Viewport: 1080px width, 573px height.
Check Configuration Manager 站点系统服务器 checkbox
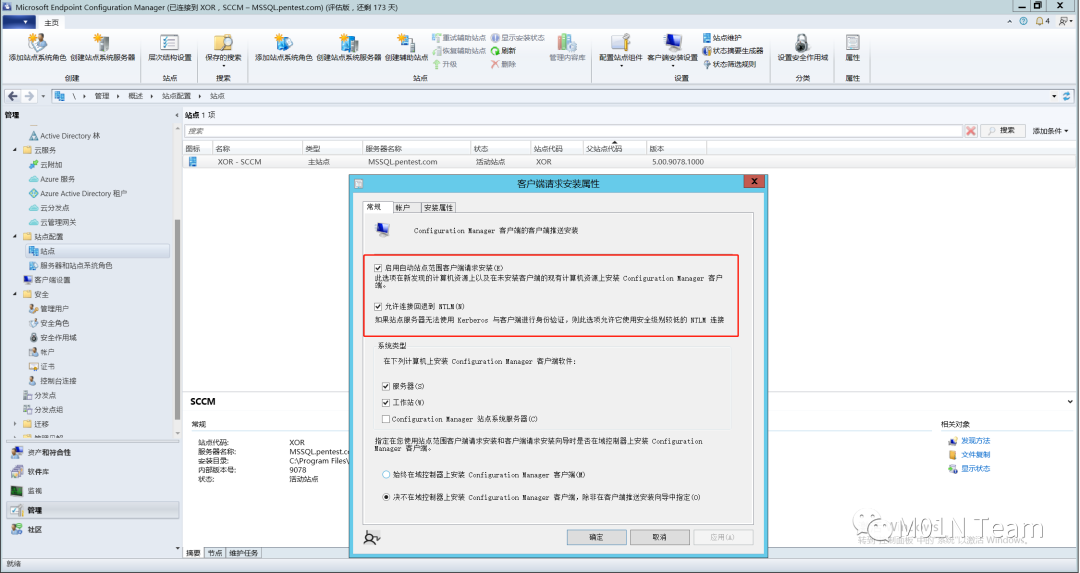click(x=386, y=419)
